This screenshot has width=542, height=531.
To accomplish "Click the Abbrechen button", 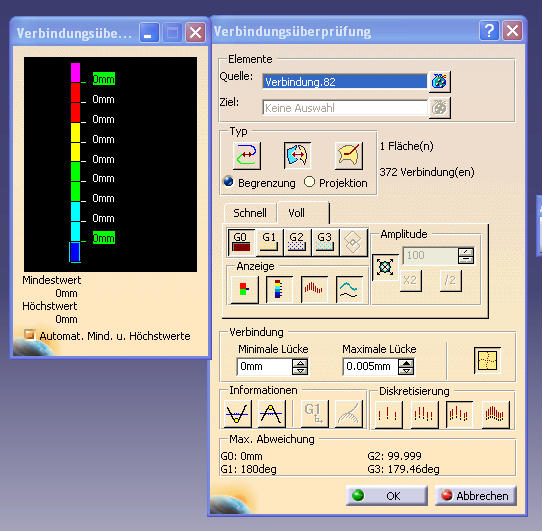I will click(x=476, y=496).
